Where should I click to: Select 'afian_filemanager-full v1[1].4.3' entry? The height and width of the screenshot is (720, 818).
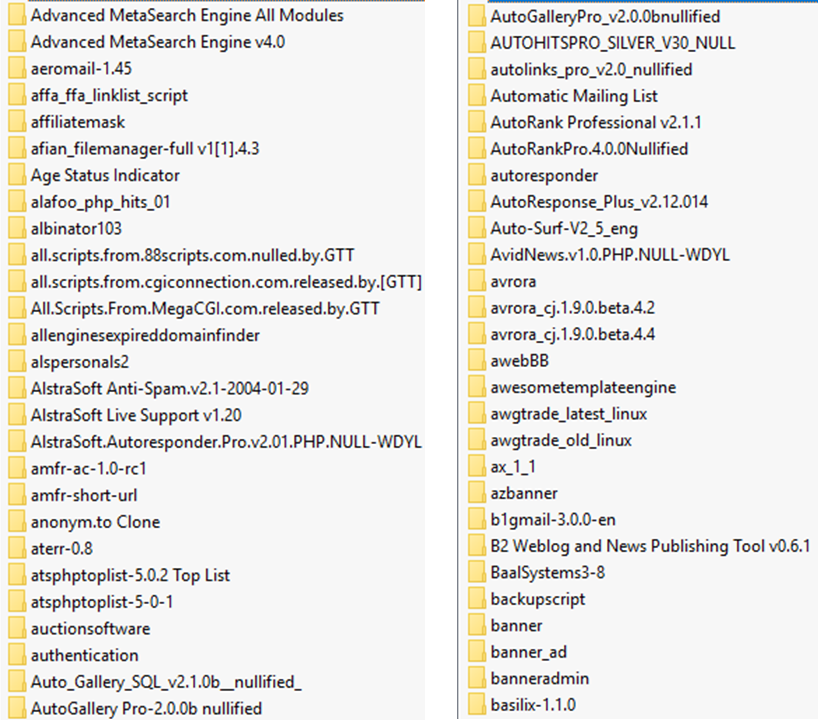coord(145,149)
